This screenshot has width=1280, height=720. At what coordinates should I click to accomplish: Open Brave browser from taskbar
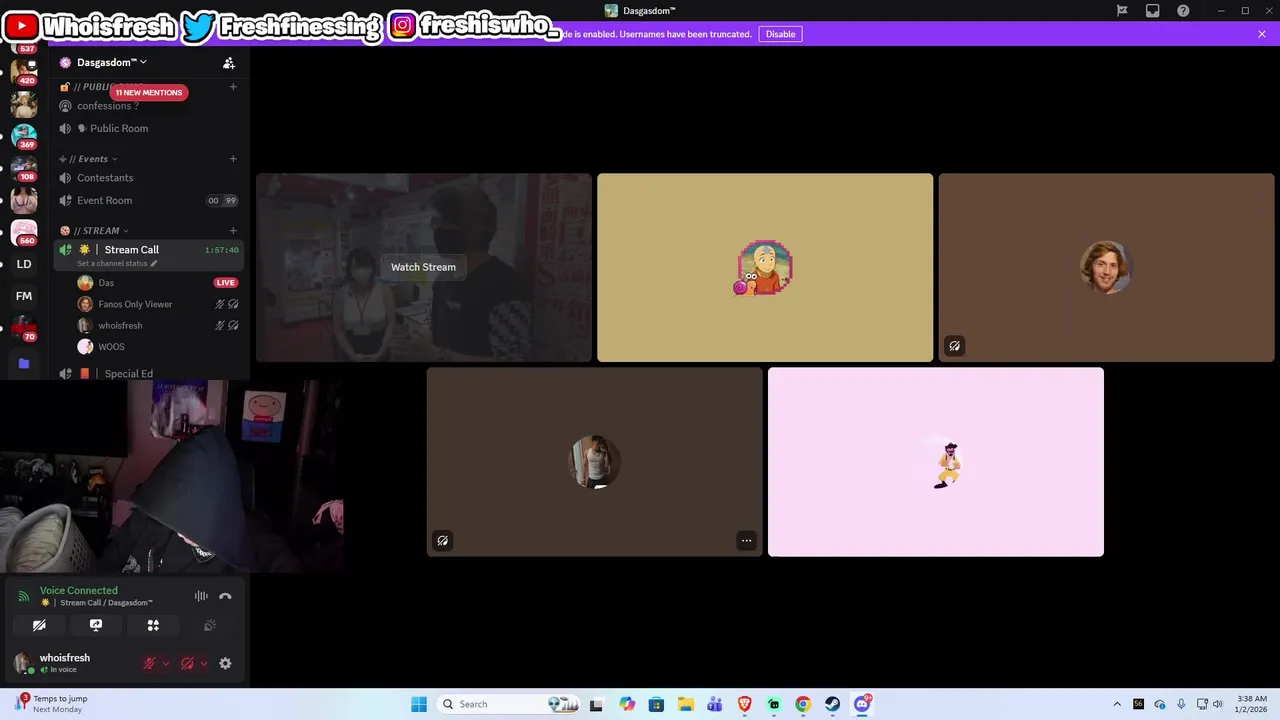[744, 704]
